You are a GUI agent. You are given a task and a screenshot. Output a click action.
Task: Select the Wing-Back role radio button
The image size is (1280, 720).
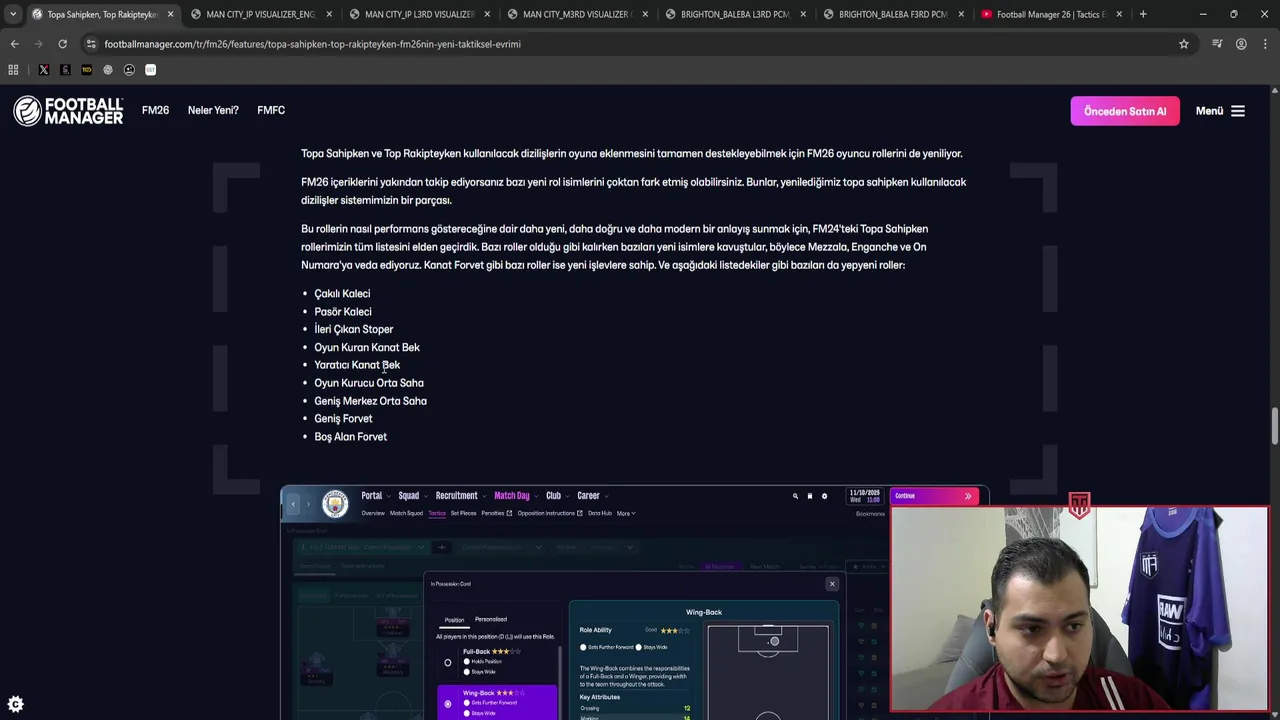tap(448, 704)
